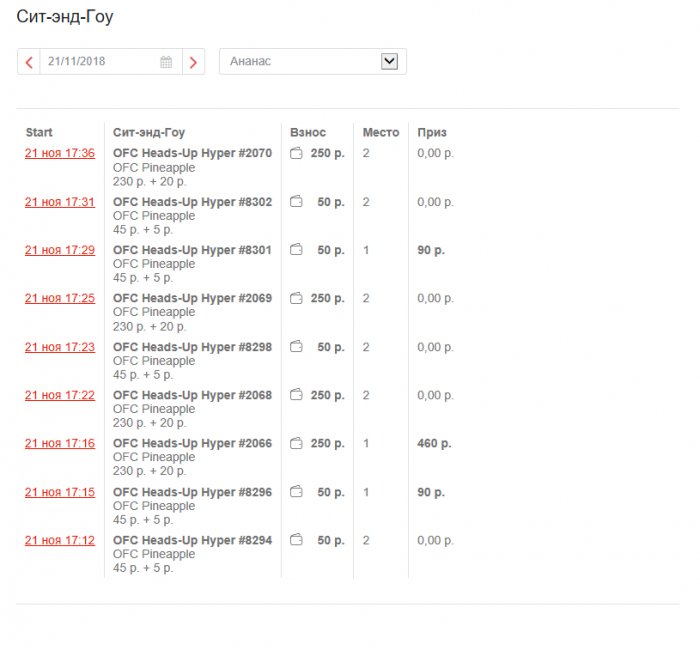Click wallet icon for tournament #8302
This screenshot has height=650, width=700.
[296, 201]
